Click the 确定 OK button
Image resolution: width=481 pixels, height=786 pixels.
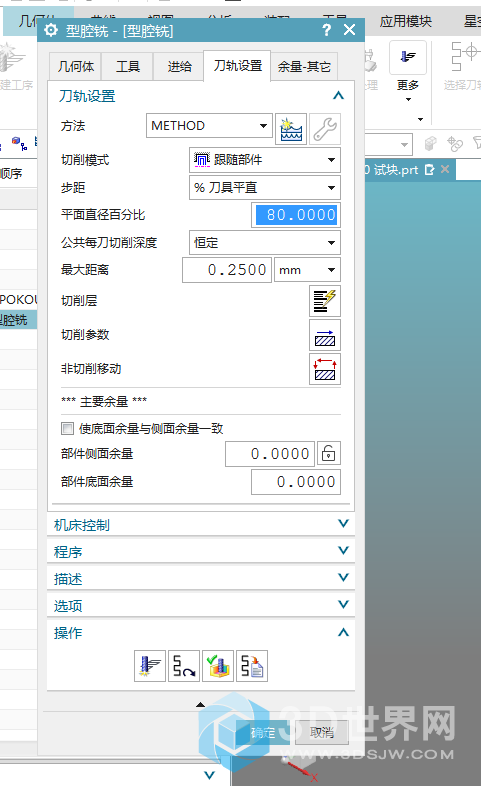(x=263, y=733)
